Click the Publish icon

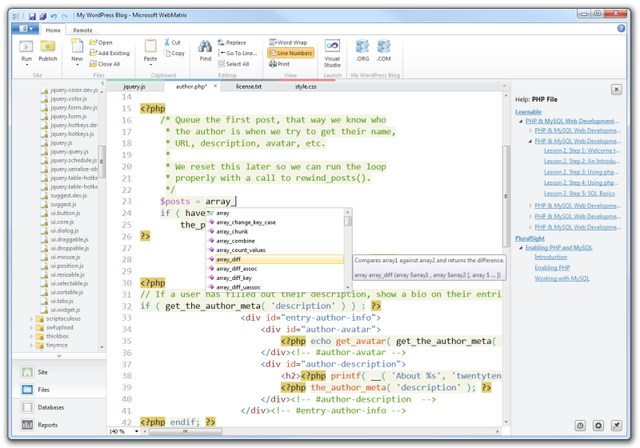click(x=48, y=51)
